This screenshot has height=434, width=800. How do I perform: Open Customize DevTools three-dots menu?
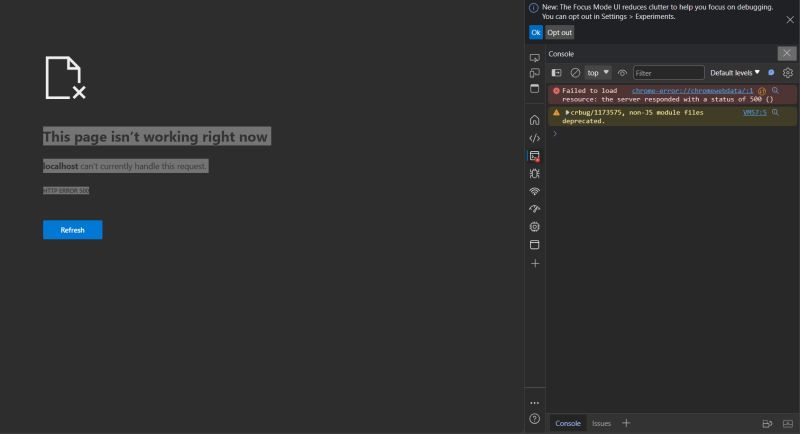click(534, 403)
